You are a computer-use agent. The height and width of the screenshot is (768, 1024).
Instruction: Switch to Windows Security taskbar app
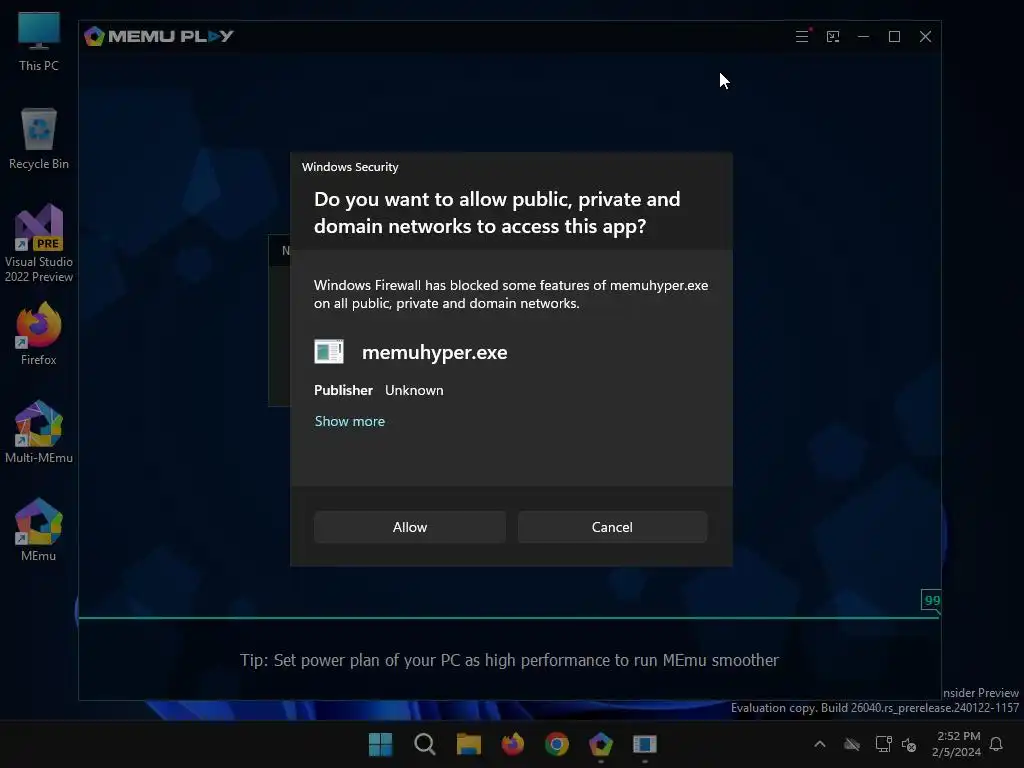click(645, 744)
